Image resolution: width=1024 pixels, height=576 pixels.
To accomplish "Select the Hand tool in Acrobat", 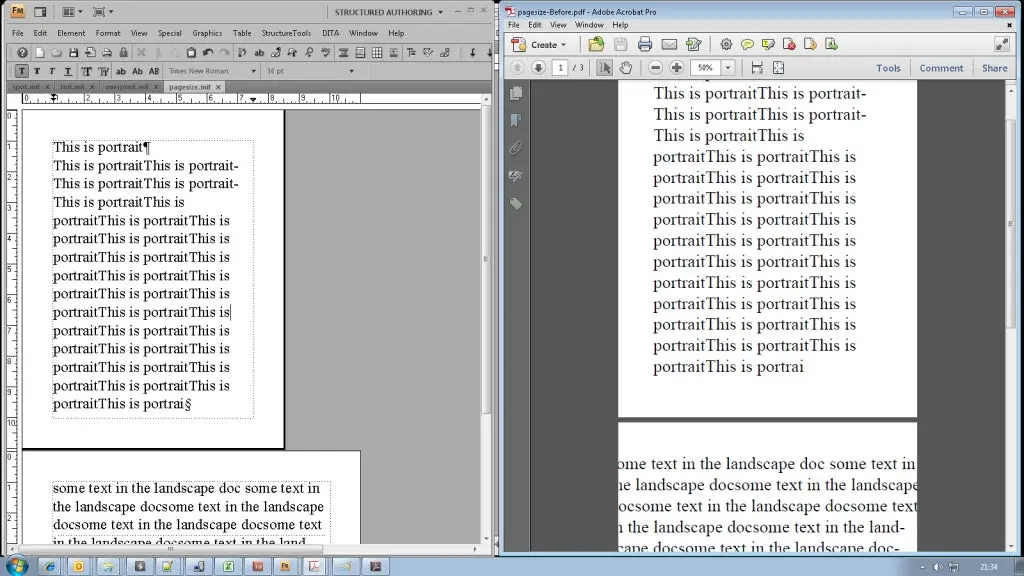I will click(626, 68).
